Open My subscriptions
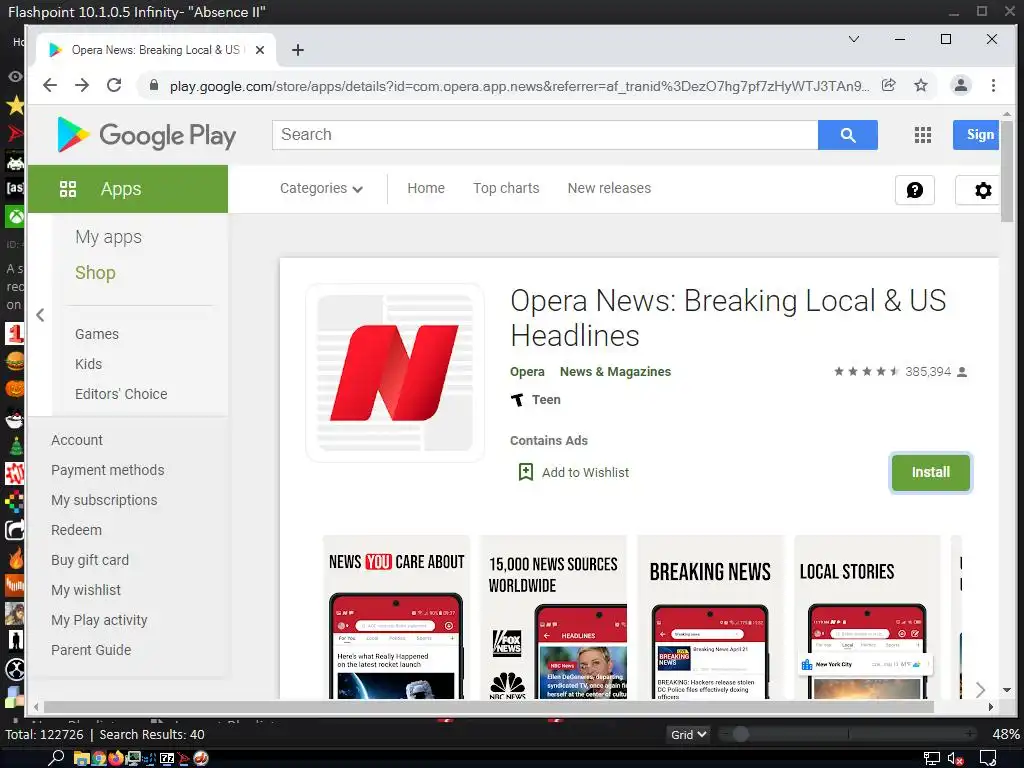Image resolution: width=1024 pixels, height=768 pixels. [104, 500]
